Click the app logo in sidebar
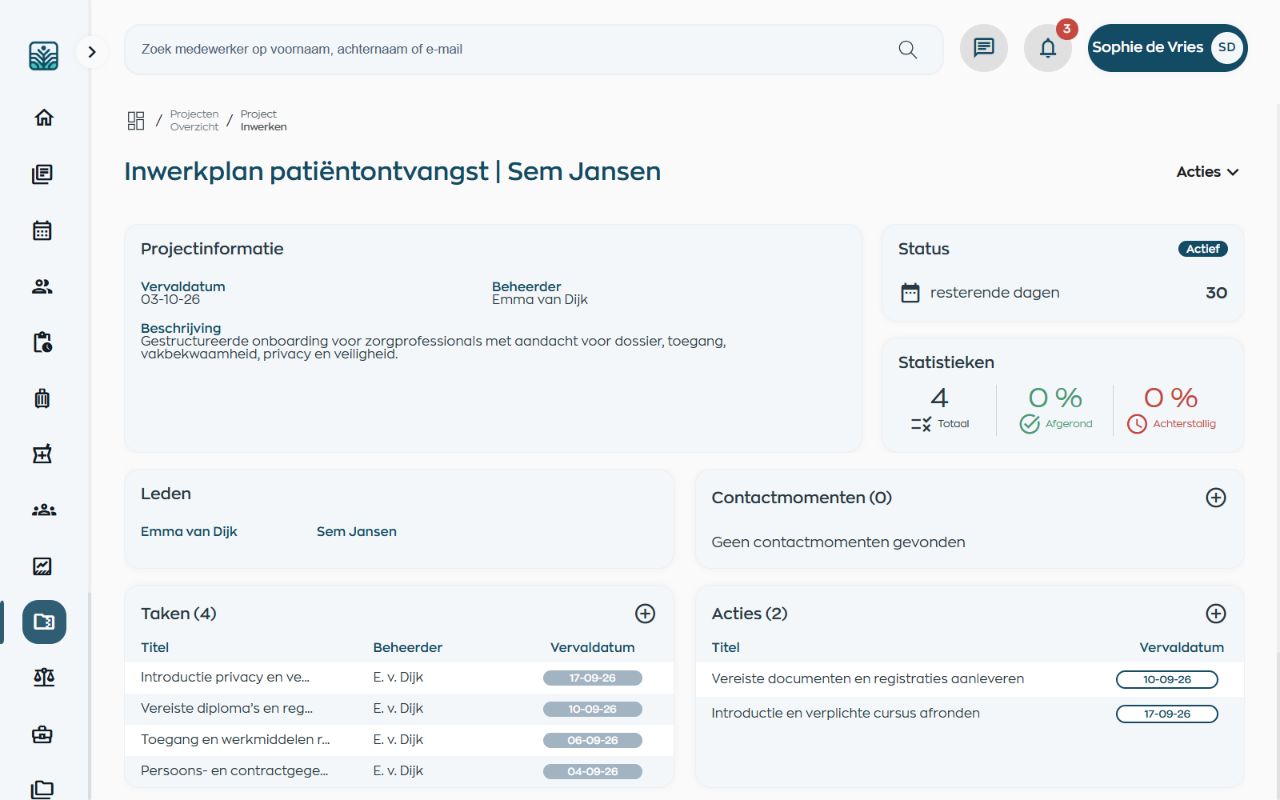Screen dimensions: 1280x800 click(43, 54)
